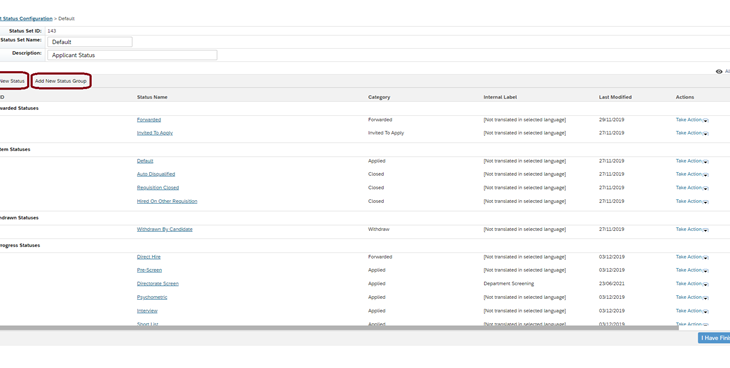Click the Status Name column header
Screen dimensions: 730x368
pos(152,97)
